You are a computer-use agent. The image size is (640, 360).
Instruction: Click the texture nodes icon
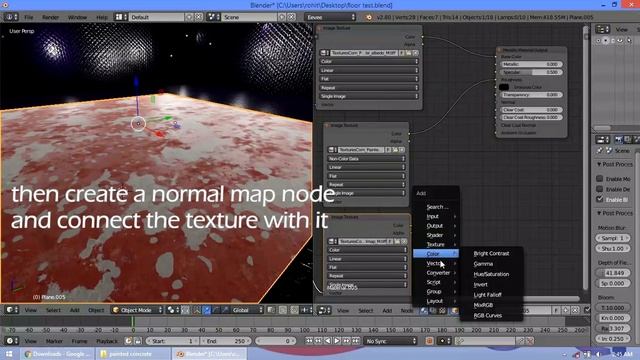tap(442, 311)
